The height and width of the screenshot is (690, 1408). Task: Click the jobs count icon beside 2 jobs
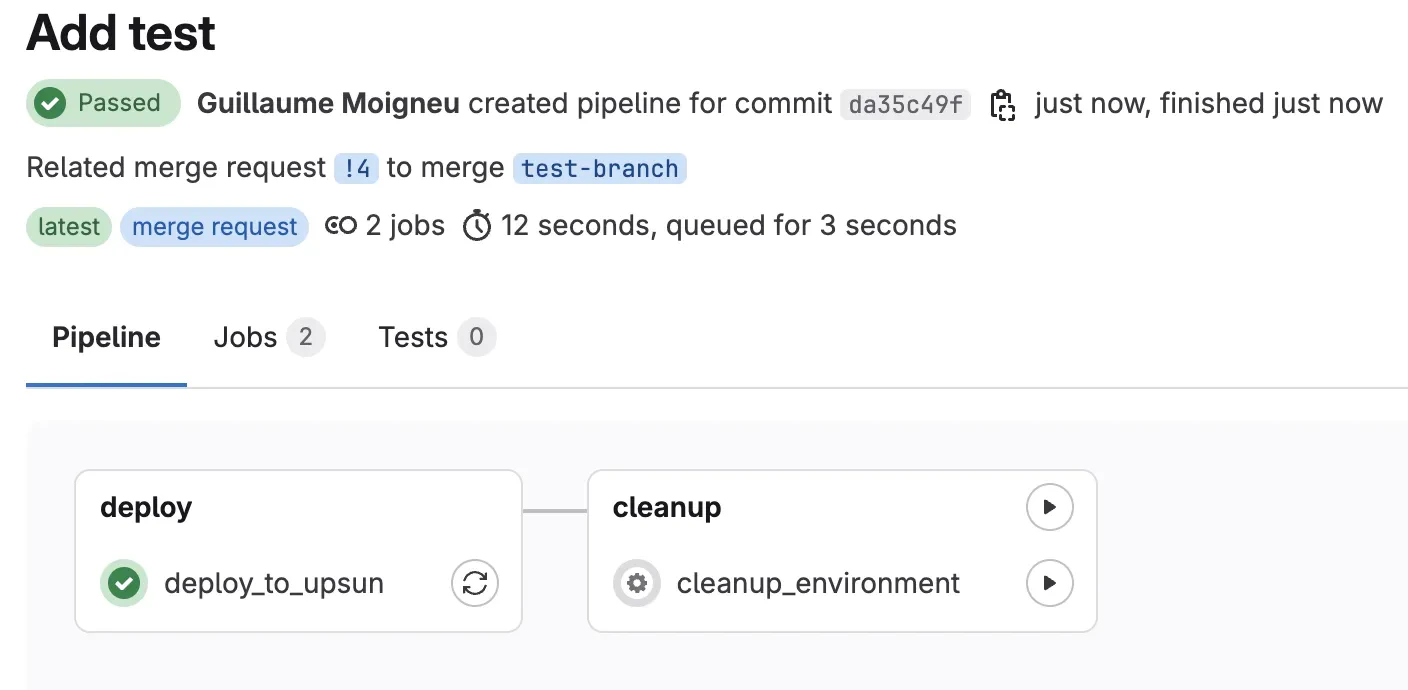coord(341,226)
